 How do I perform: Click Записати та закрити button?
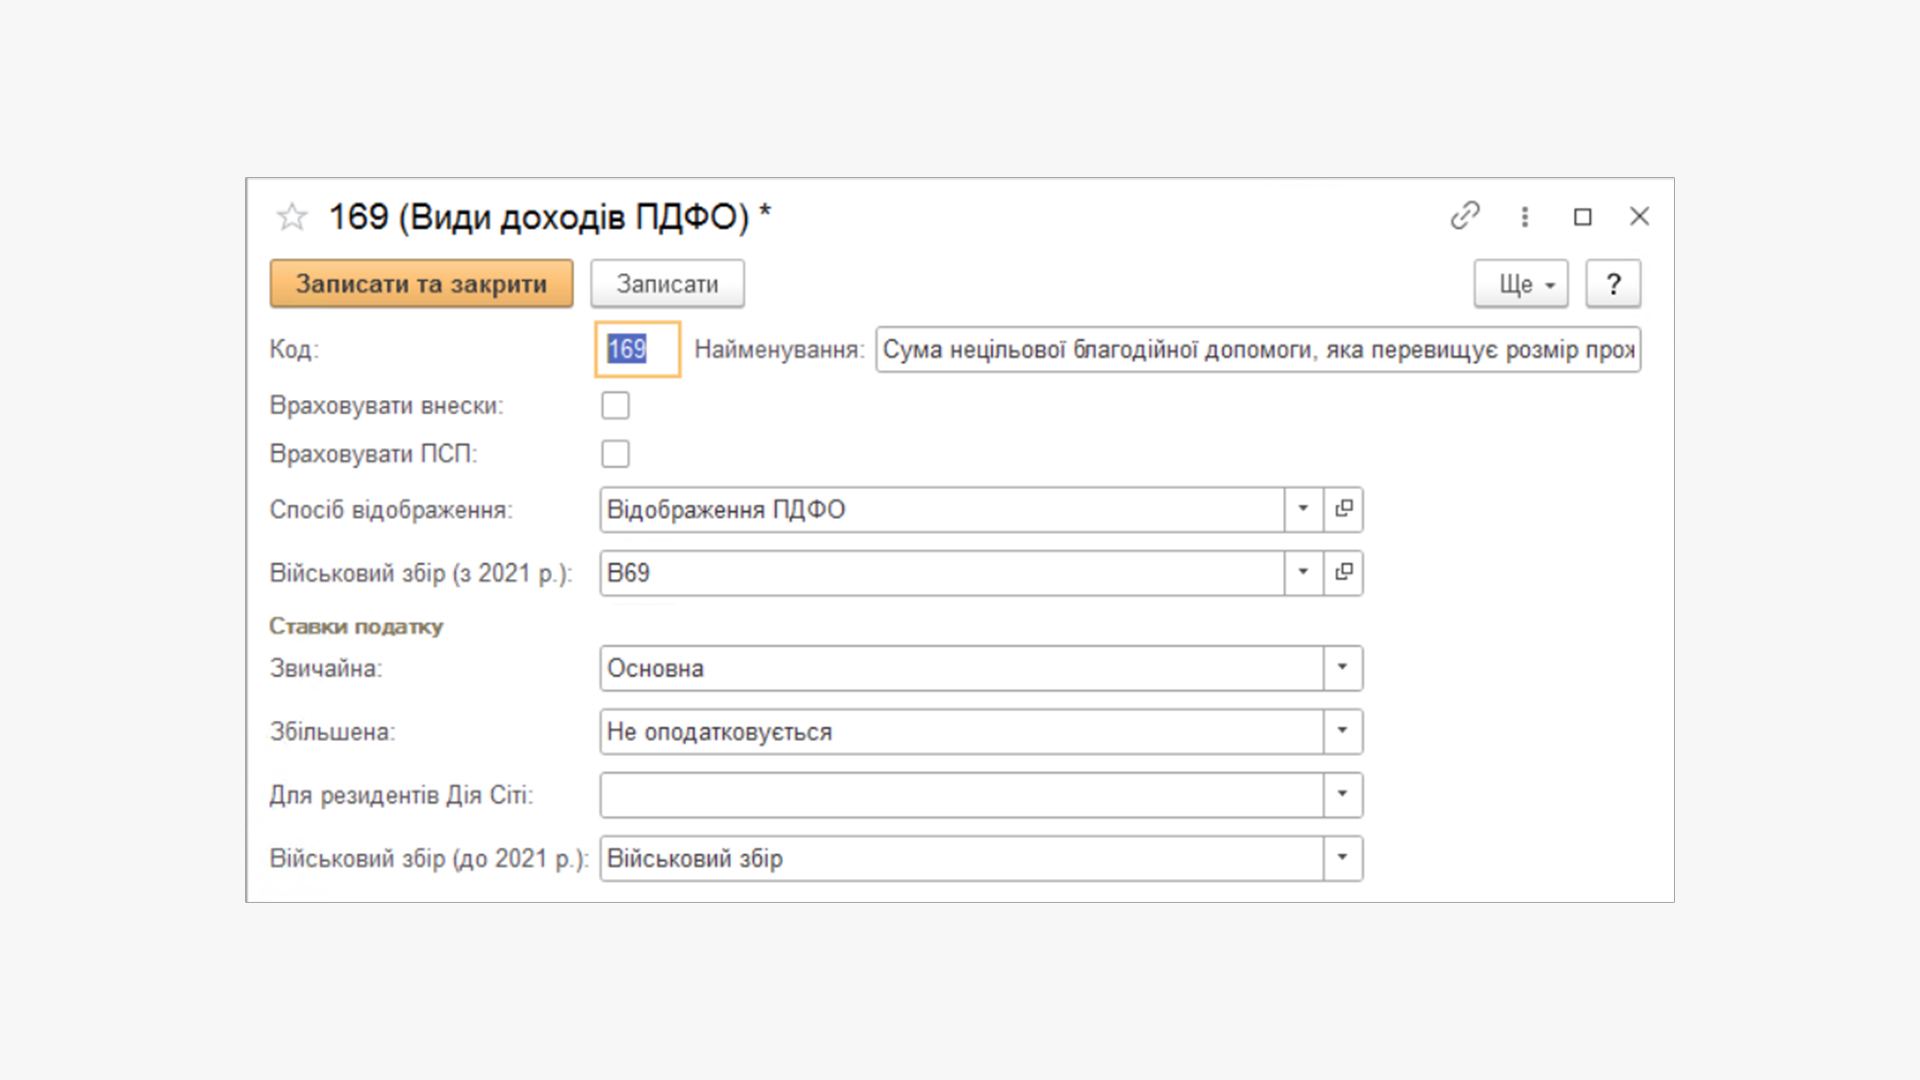point(421,284)
